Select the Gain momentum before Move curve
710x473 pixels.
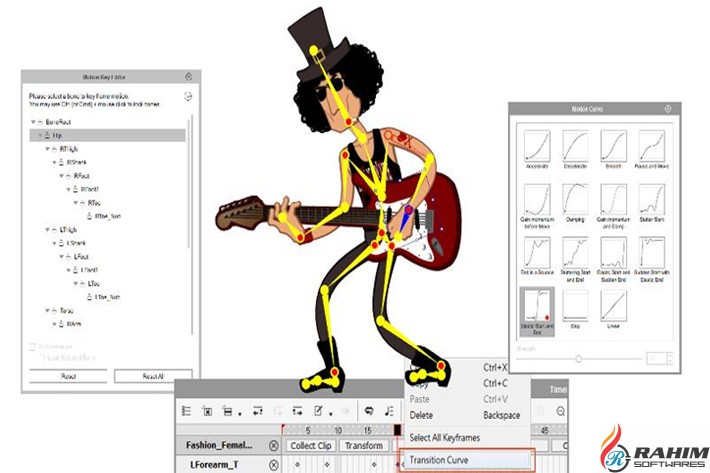coord(537,206)
